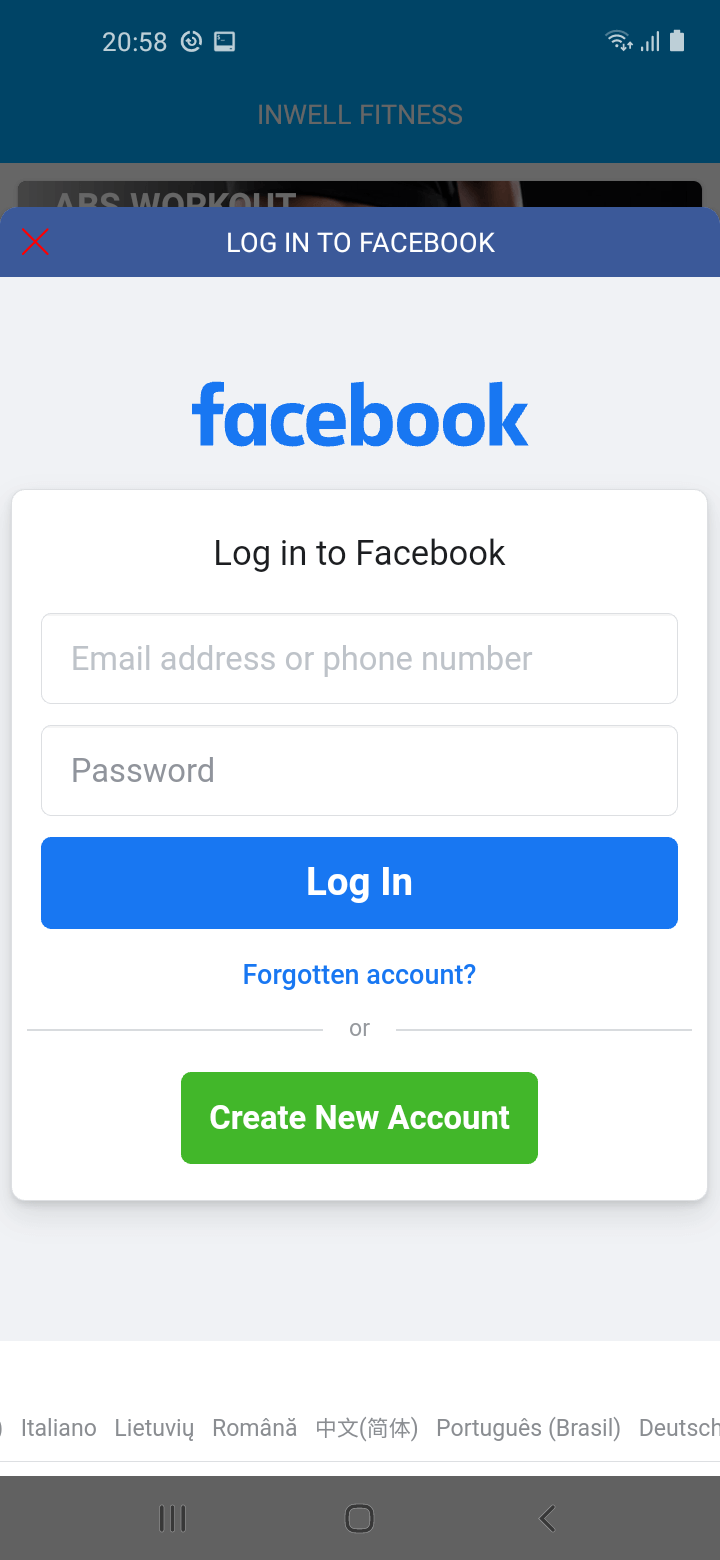Tap the Wi-Fi status bar icon
The image size is (720, 1560).
619,41
